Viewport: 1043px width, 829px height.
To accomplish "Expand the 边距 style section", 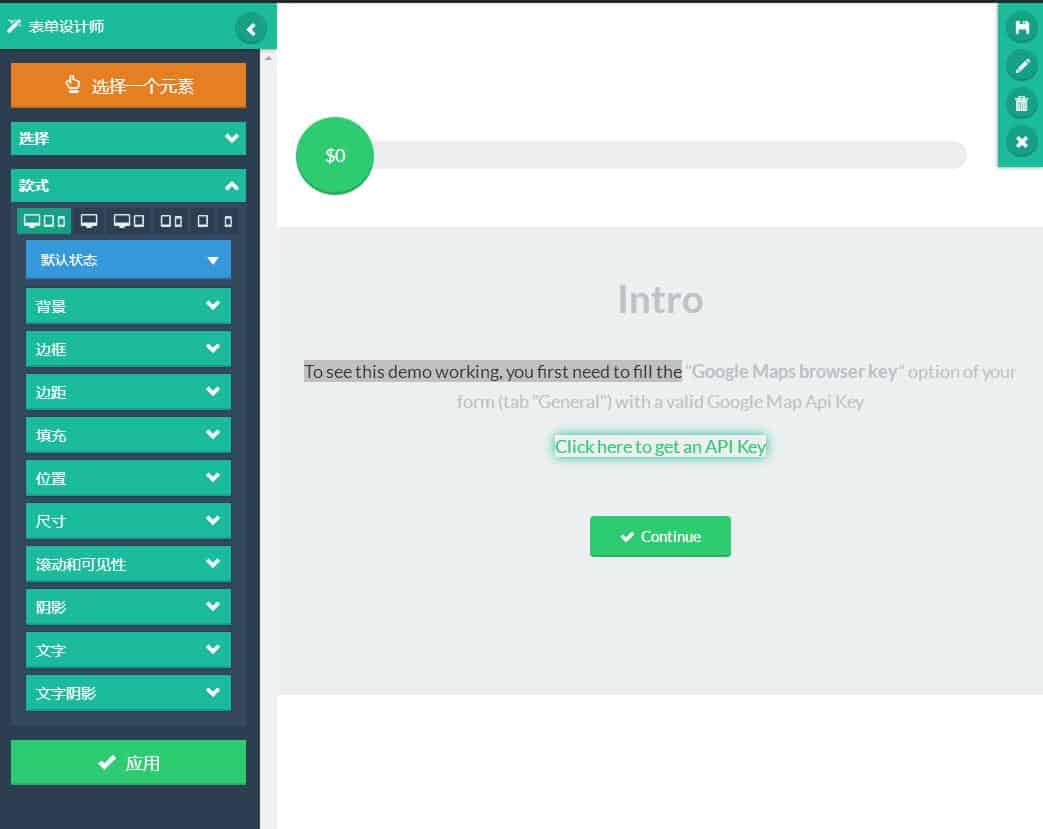I will pos(128,392).
